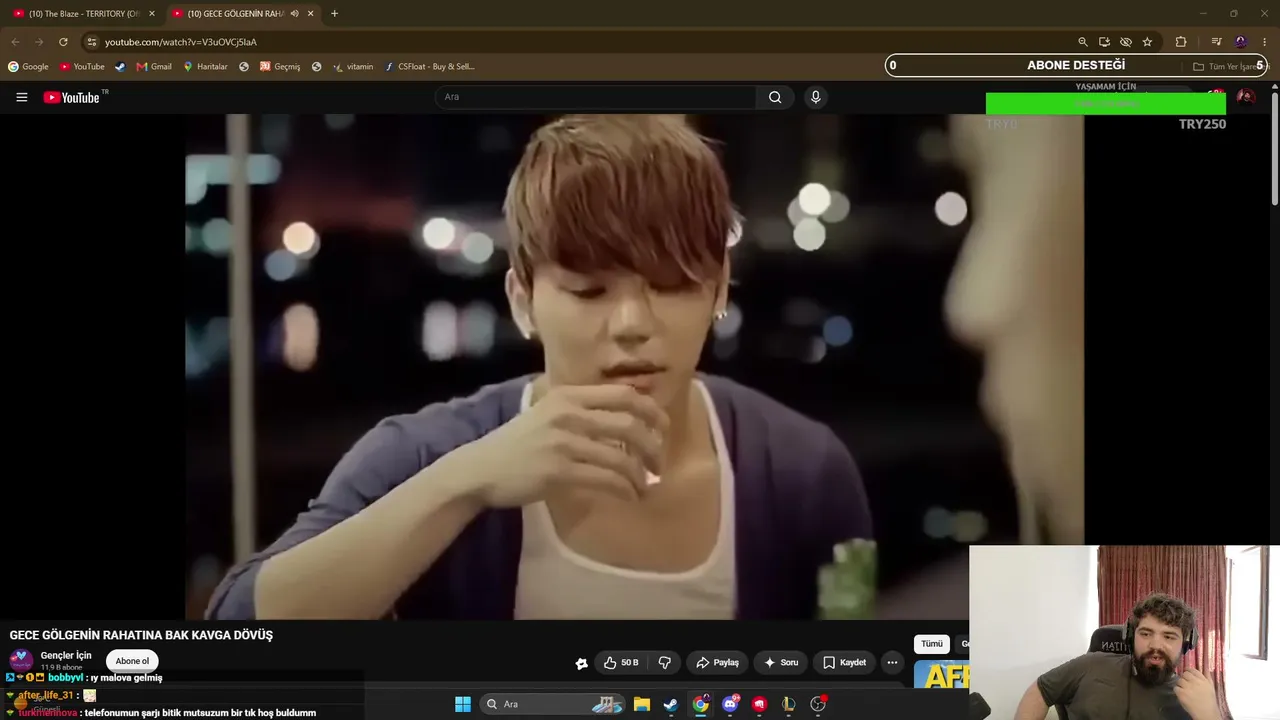Screen dimensions: 1280x720
Task: Open Discord from the taskbar
Action: point(730,704)
